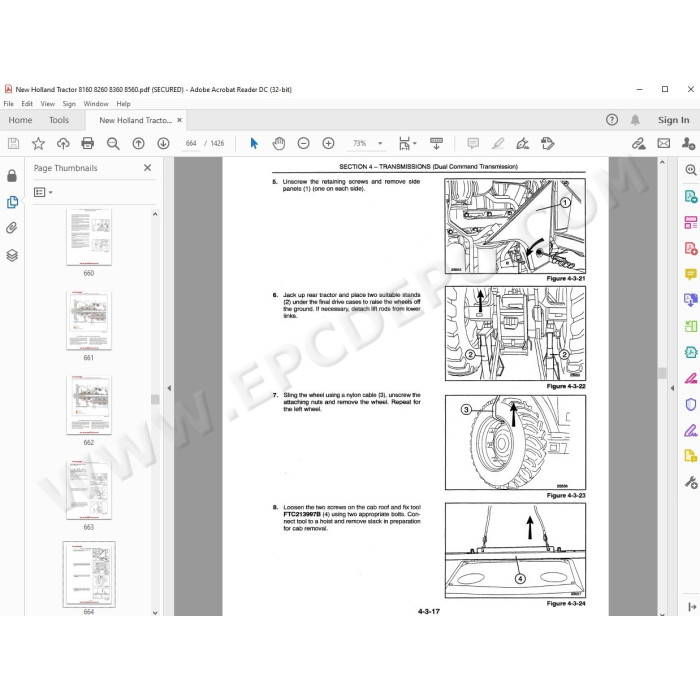700x700 pixels.
Task: Choose the Selection arrow tool
Action: coord(254,143)
